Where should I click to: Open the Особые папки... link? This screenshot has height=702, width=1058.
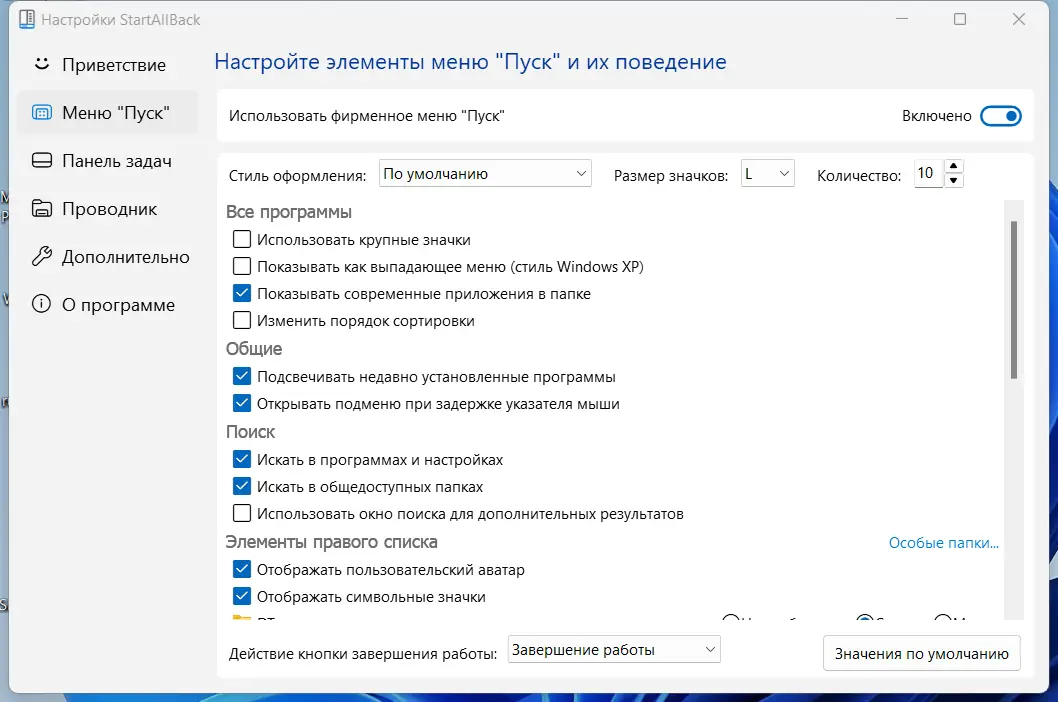point(943,542)
